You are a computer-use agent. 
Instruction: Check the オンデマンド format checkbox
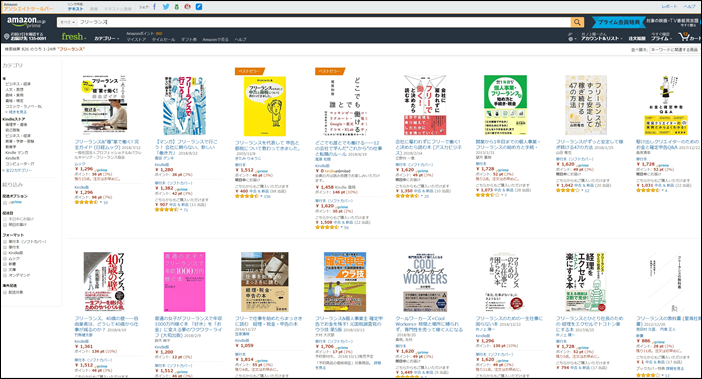pyautogui.click(x=5, y=275)
